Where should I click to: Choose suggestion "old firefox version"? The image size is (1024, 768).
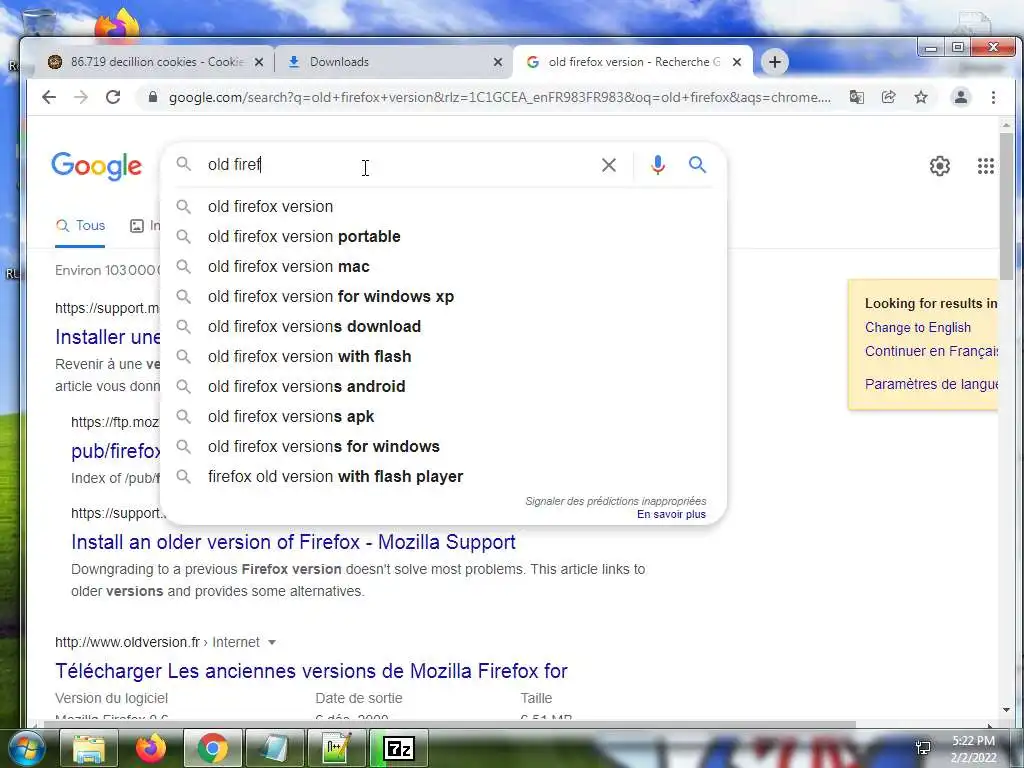[443, 206]
